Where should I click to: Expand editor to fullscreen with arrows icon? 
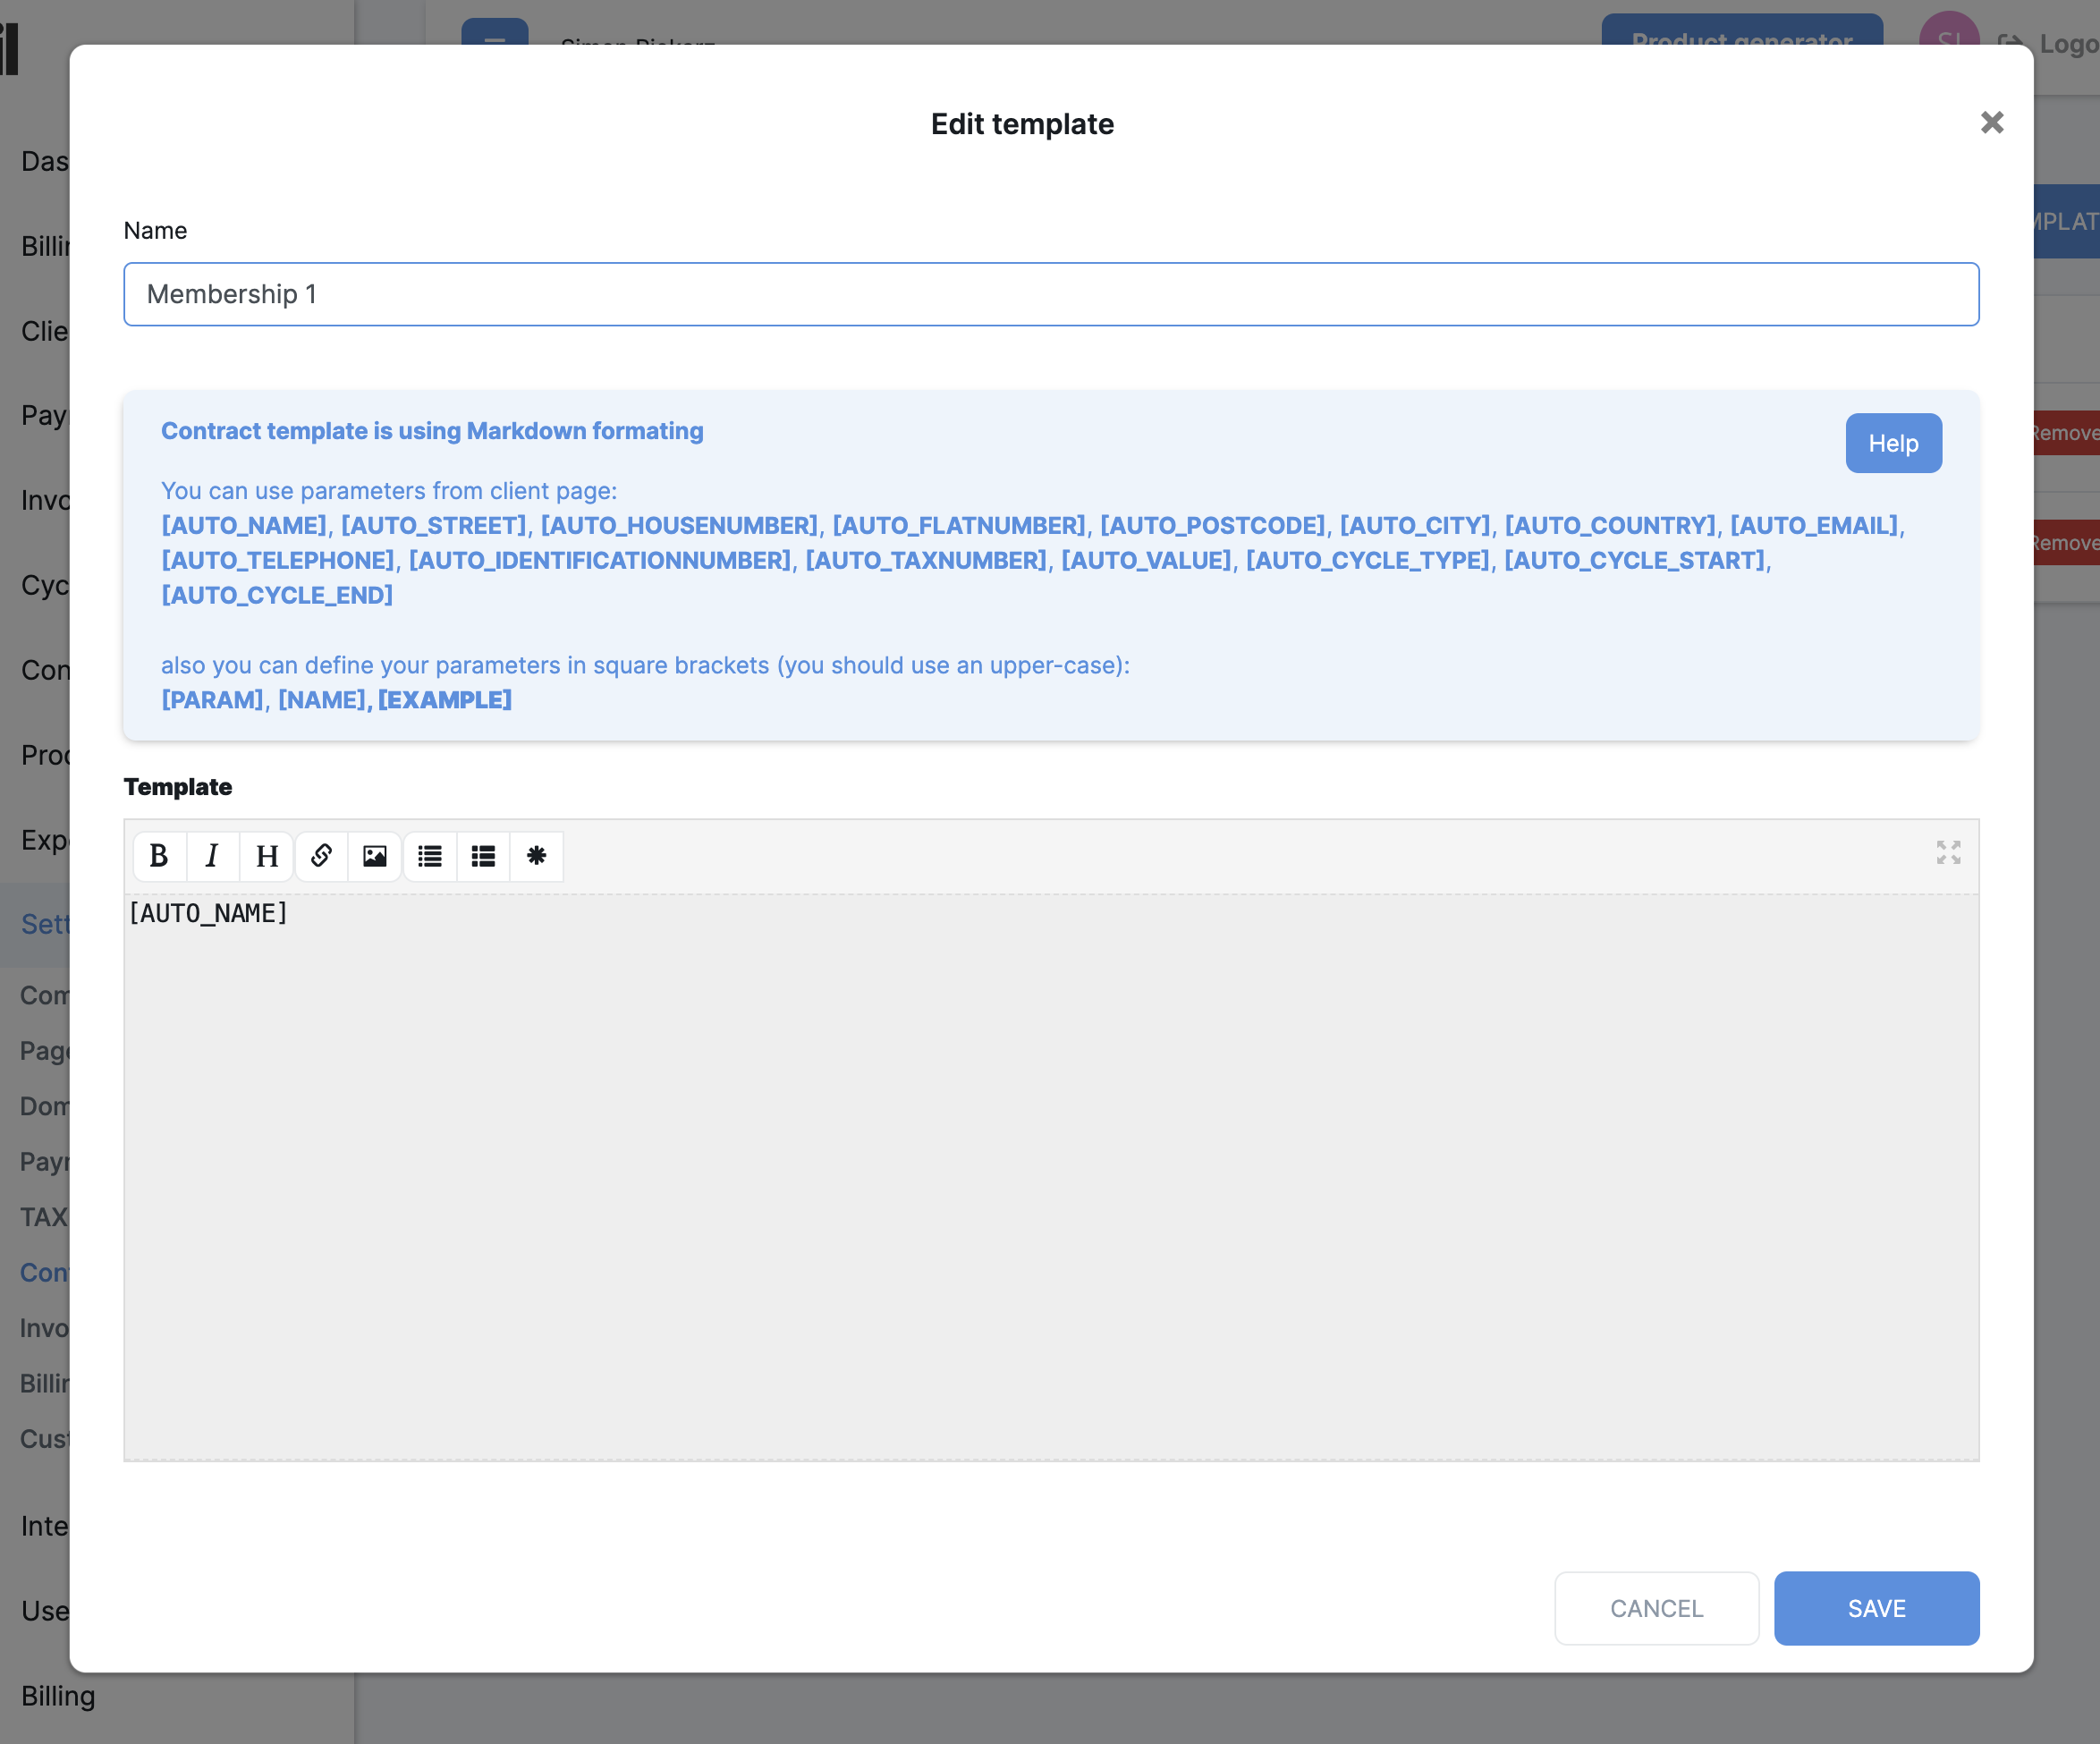click(x=1947, y=852)
